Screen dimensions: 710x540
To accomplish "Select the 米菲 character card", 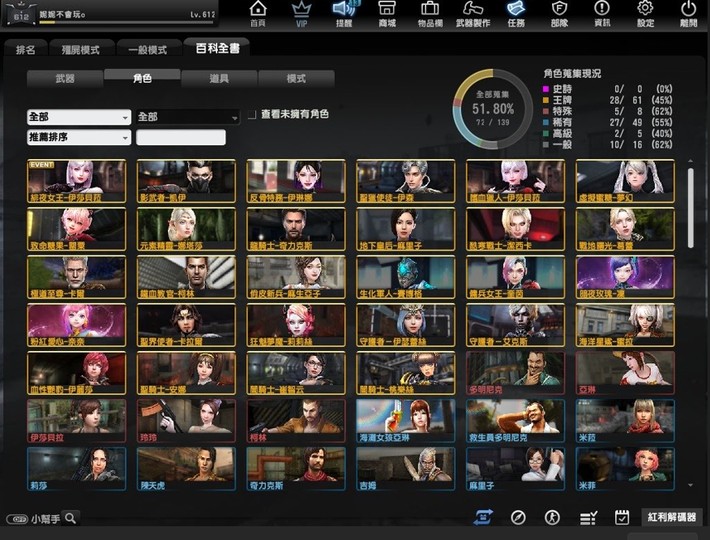I will click(625, 468).
